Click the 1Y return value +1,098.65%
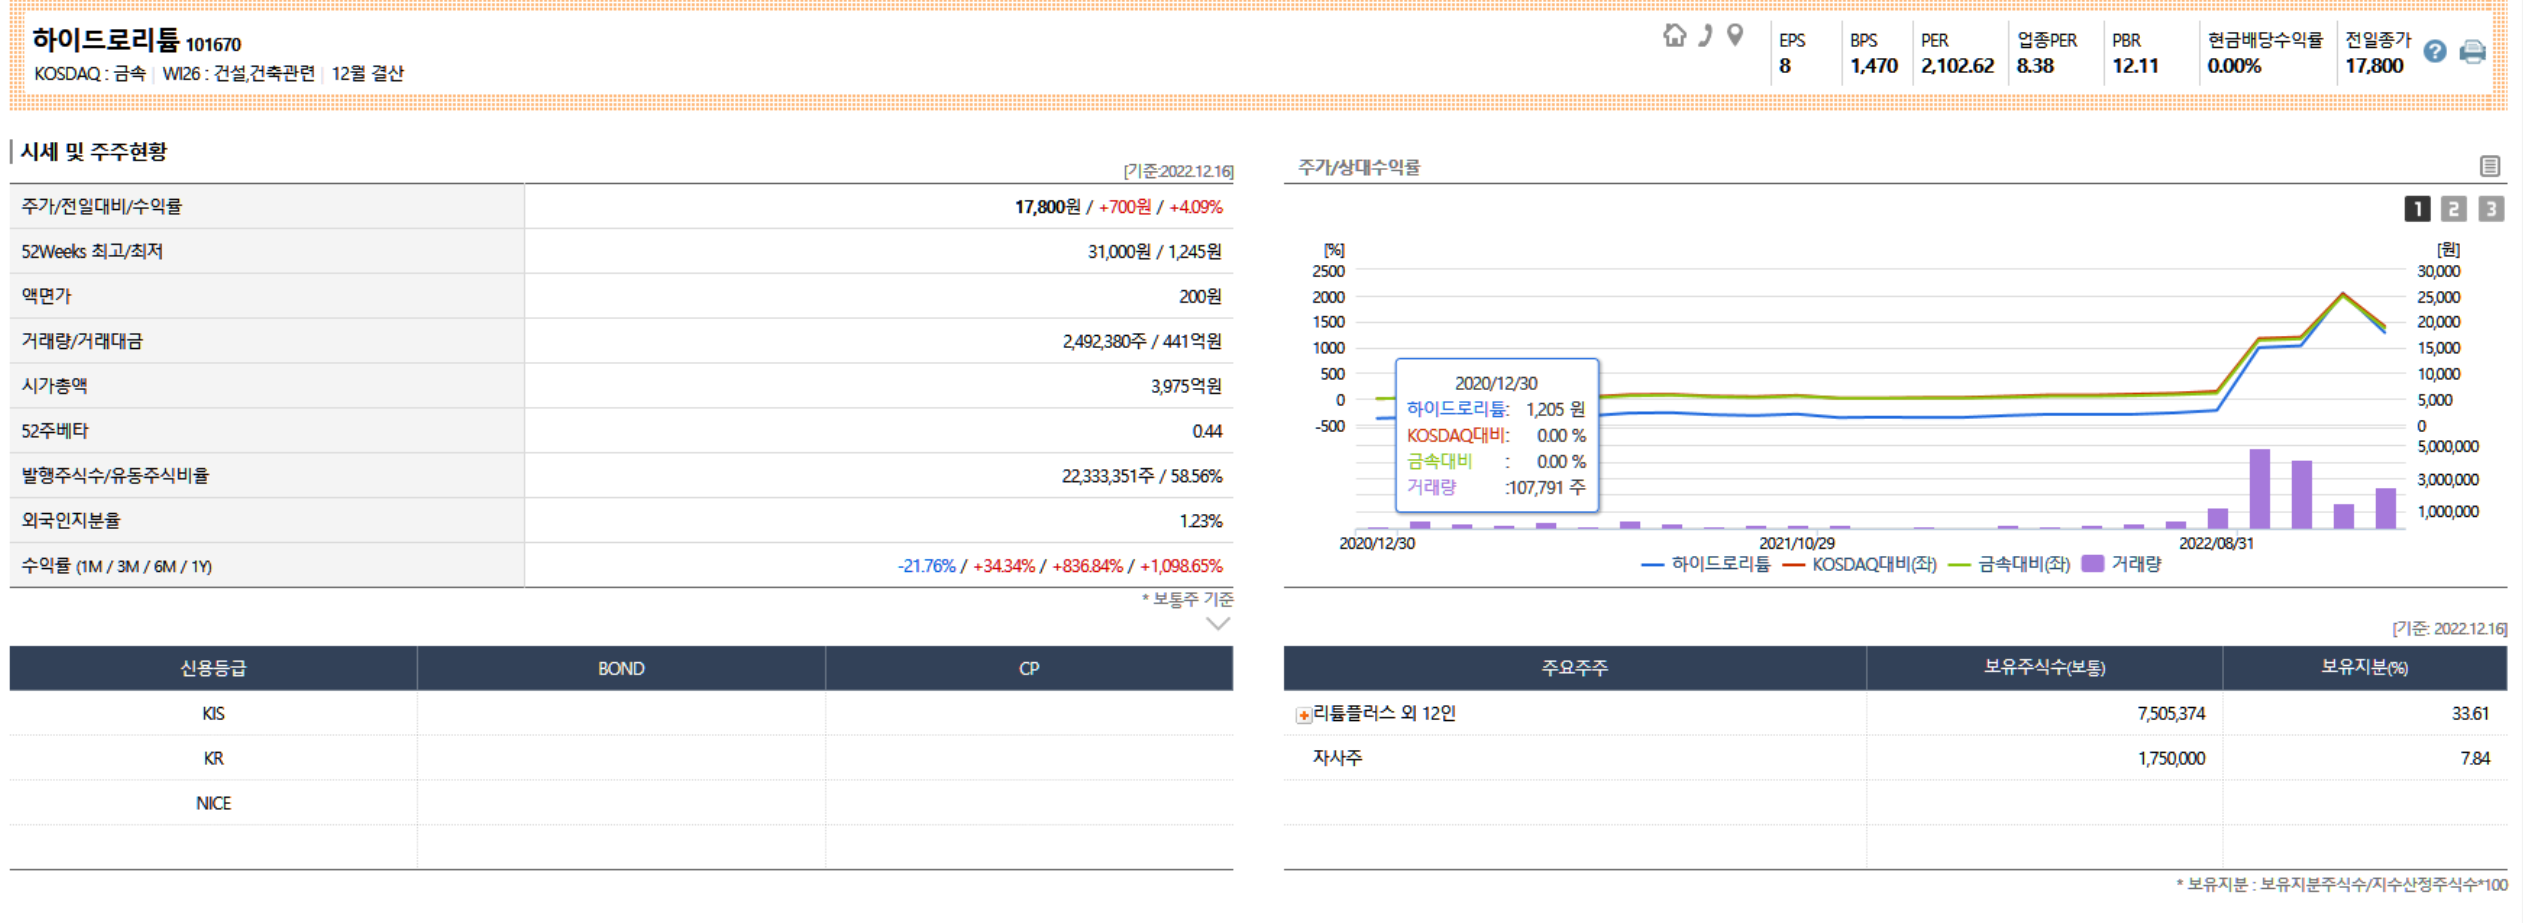 click(x=1181, y=566)
